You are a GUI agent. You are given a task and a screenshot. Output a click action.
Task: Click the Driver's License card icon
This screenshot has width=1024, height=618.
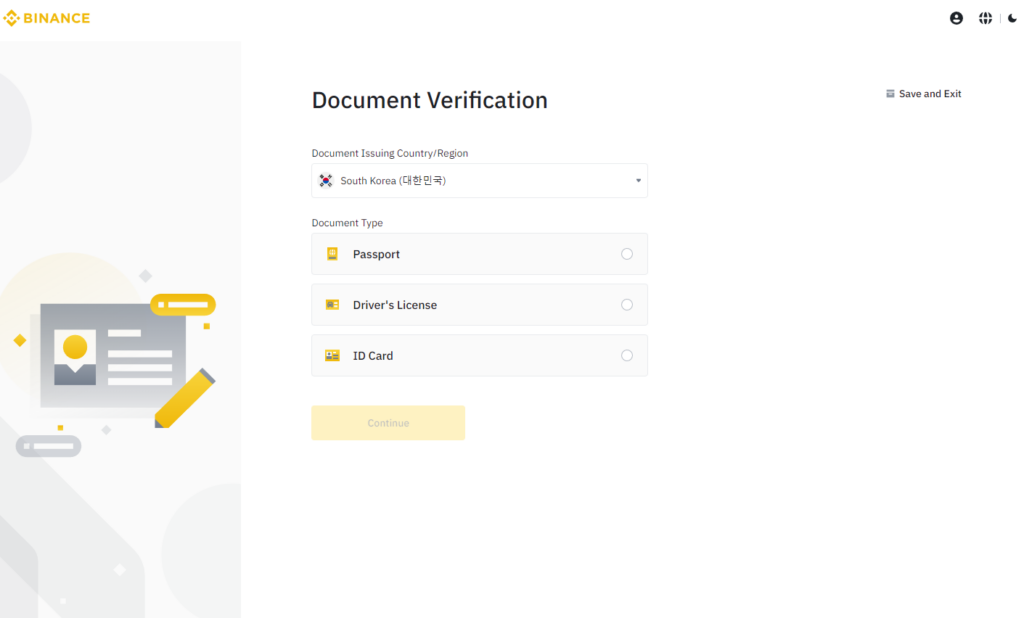(332, 304)
